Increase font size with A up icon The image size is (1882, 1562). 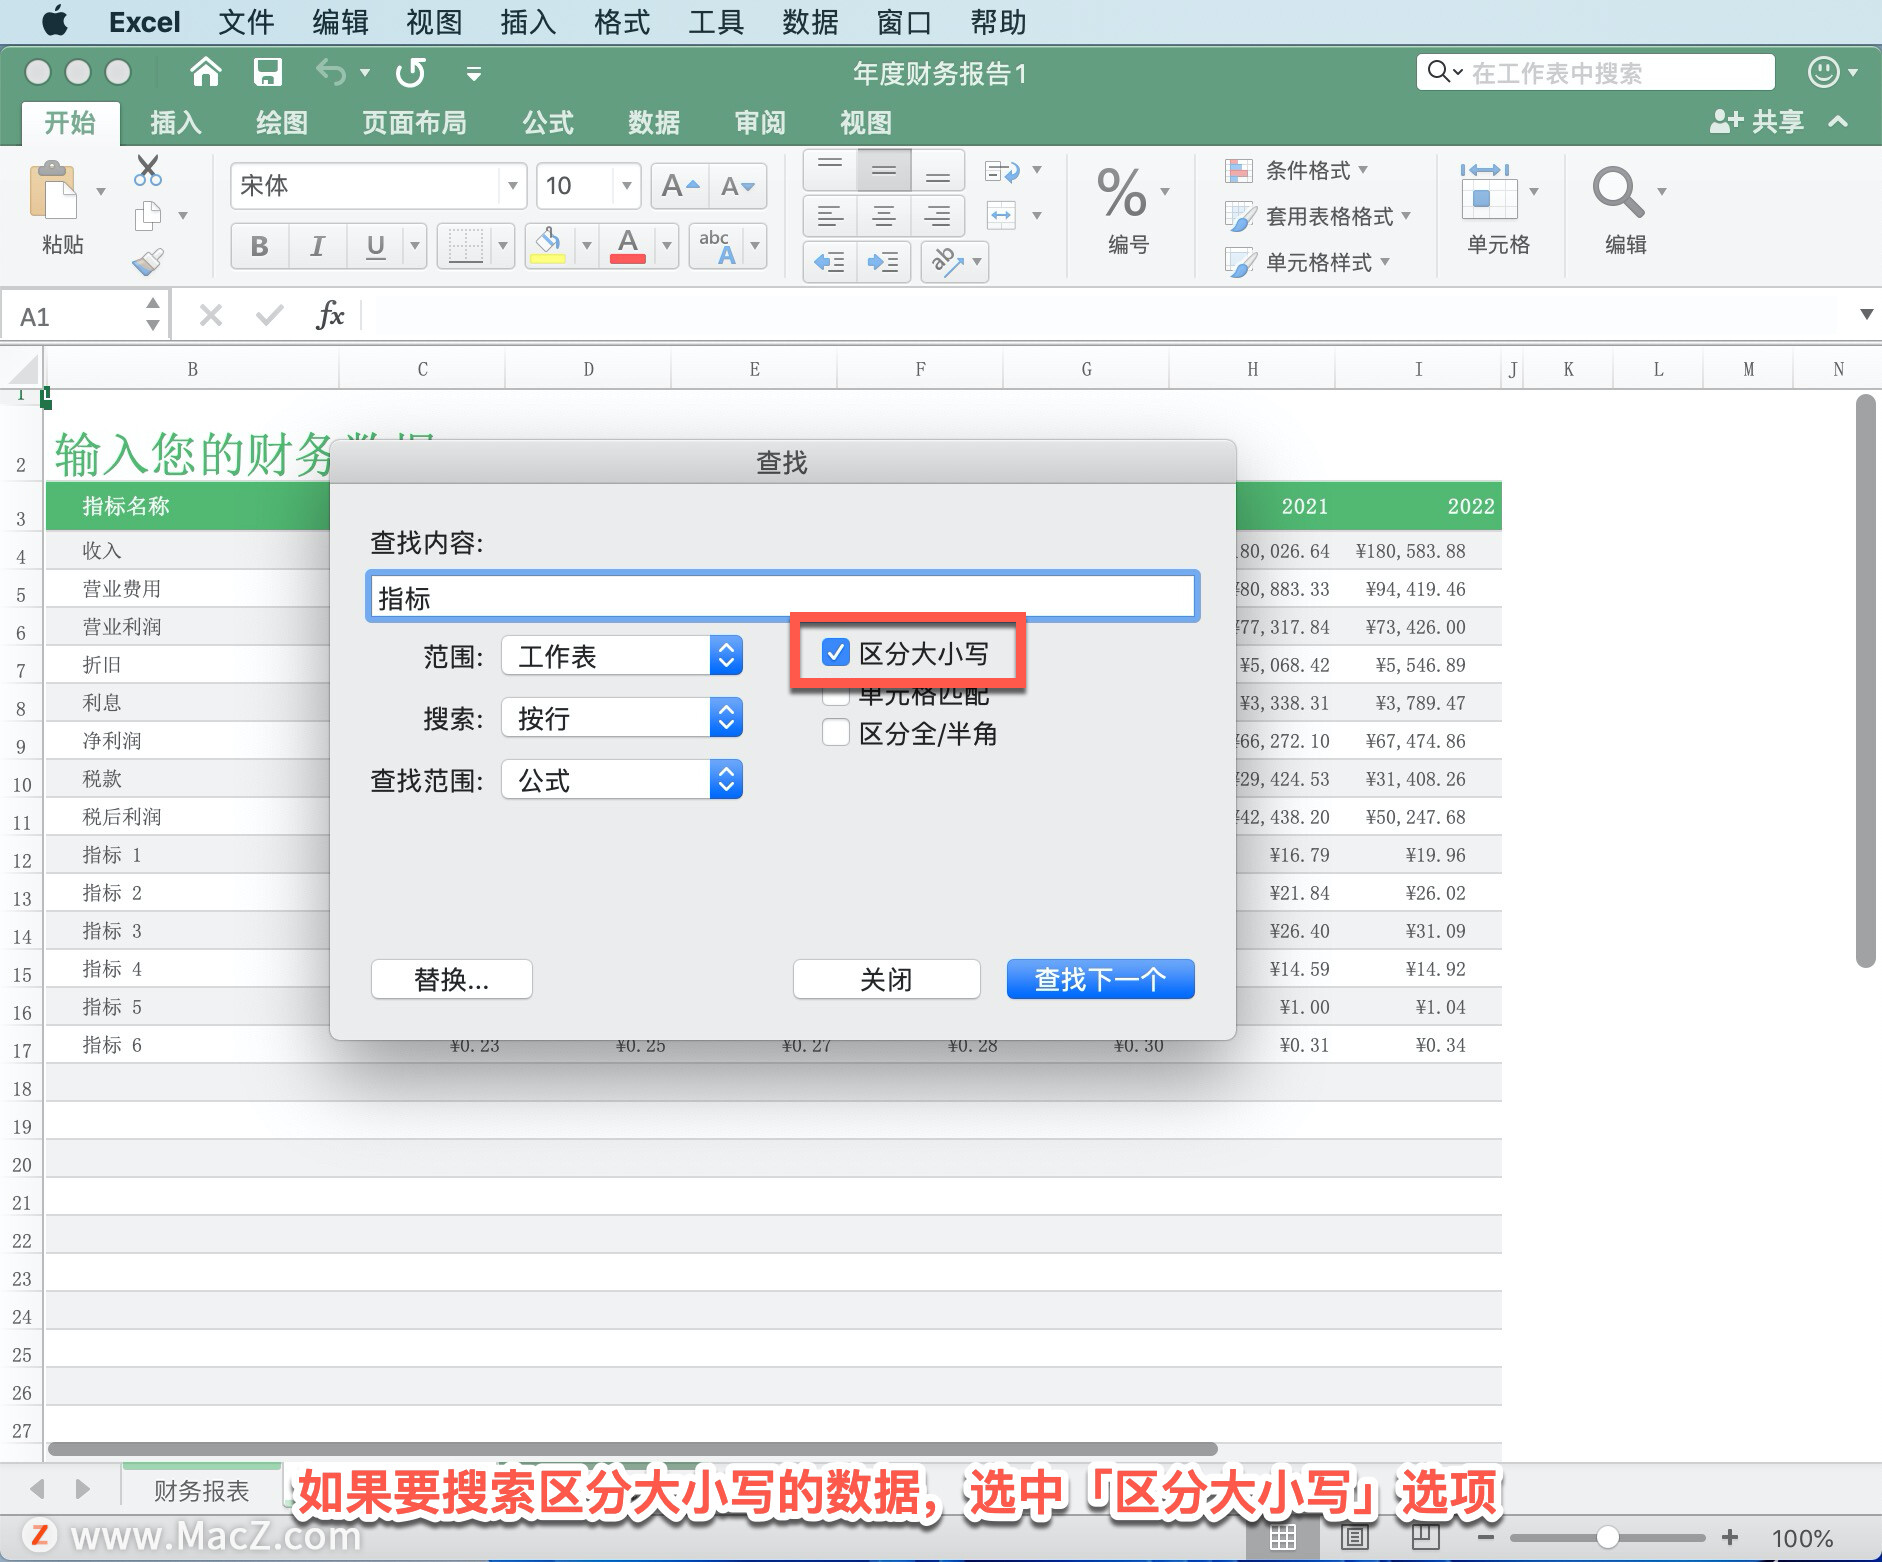(680, 186)
